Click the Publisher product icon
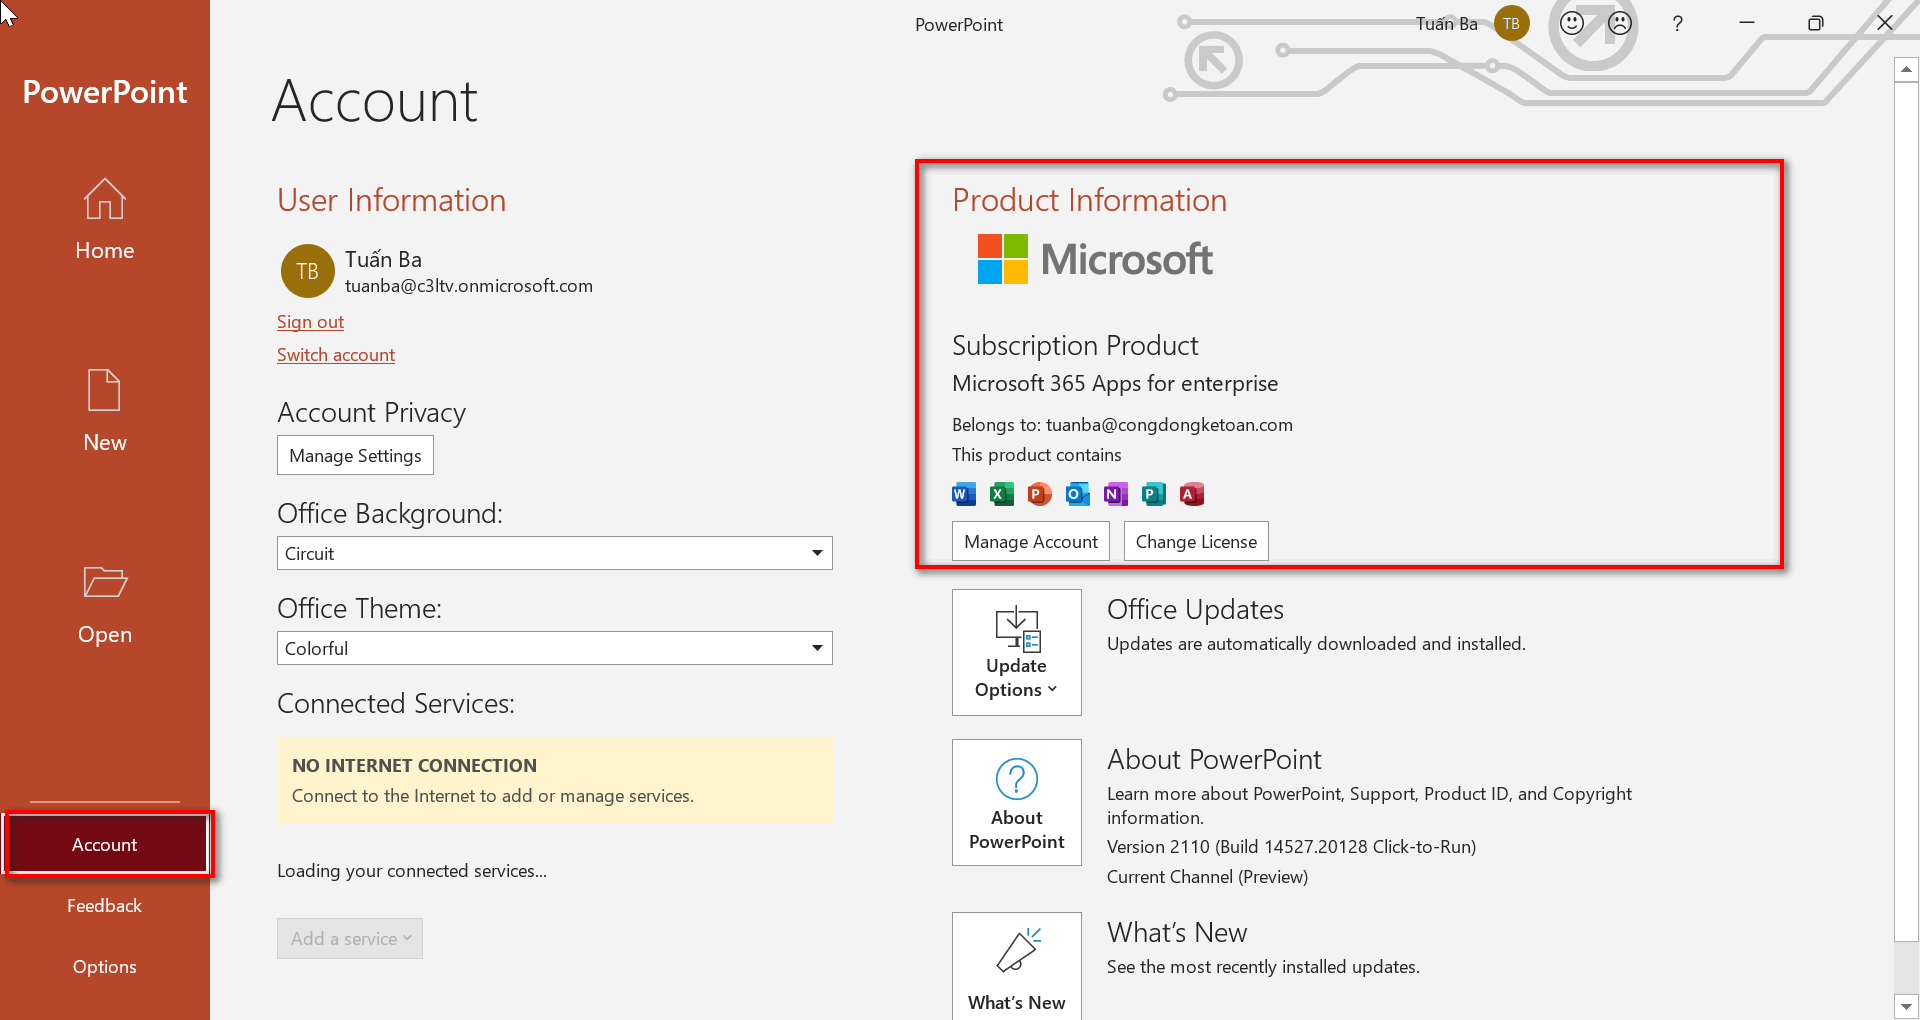 [x=1154, y=494]
